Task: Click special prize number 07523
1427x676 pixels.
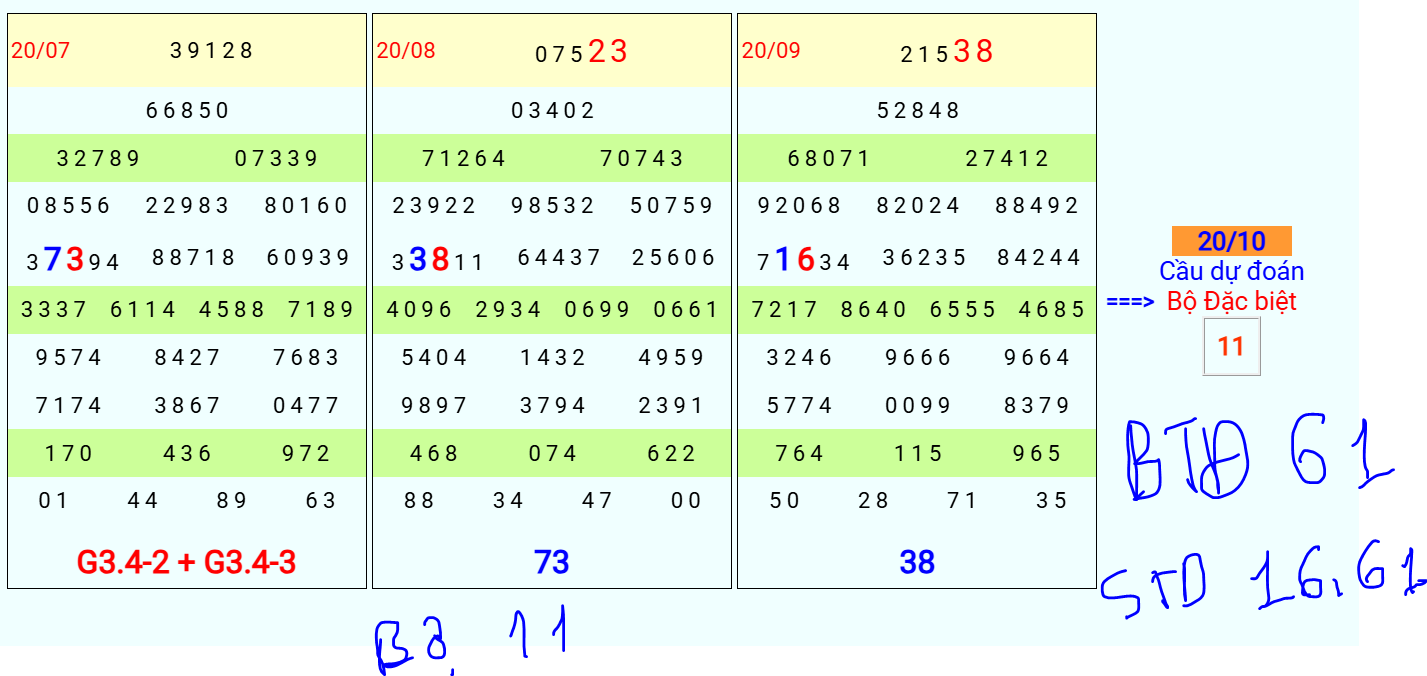Action: [581, 51]
